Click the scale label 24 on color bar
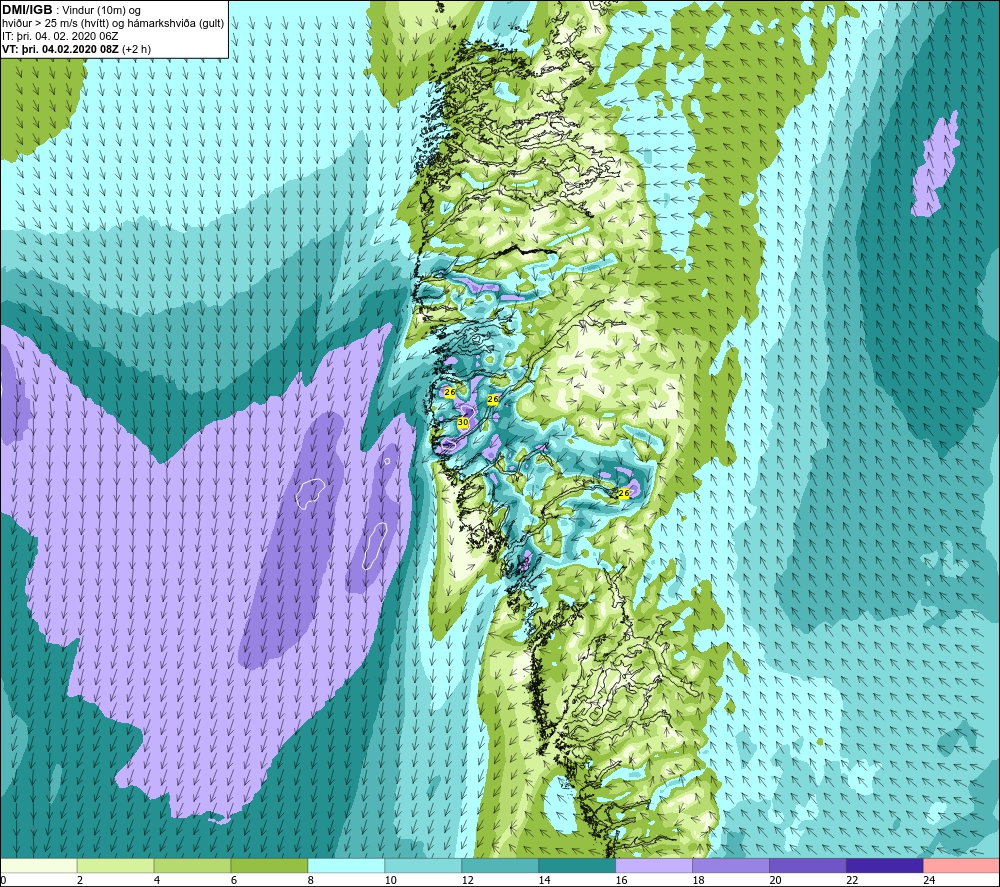 [x=929, y=880]
